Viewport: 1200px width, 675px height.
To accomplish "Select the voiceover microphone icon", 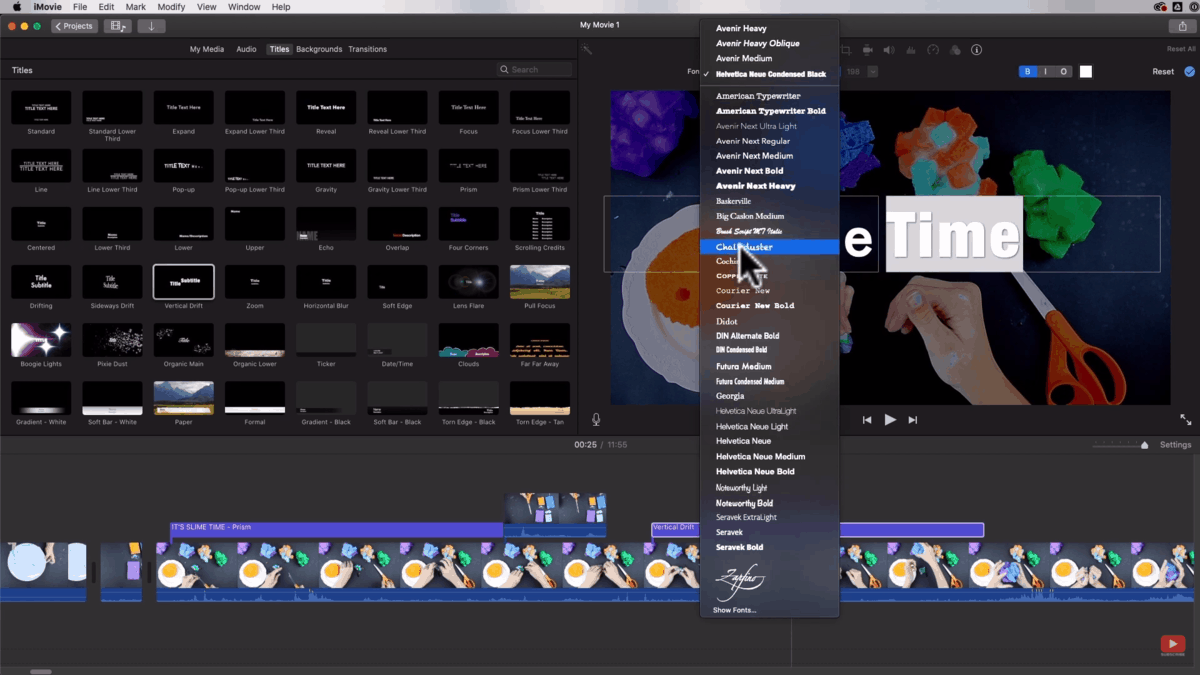I will click(x=596, y=419).
